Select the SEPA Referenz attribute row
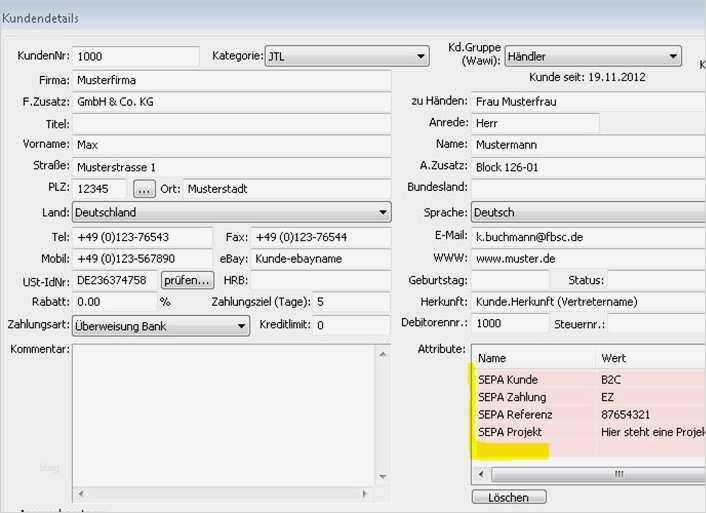Viewport: 706px width, 513px height. tap(589, 415)
